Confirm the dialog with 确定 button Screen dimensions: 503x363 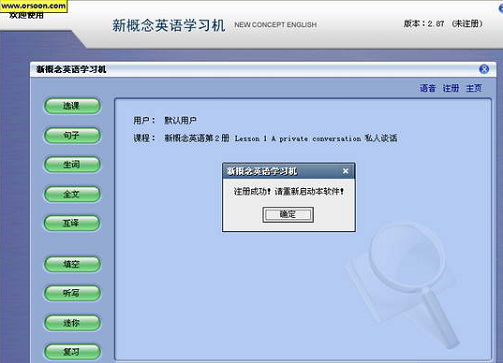click(288, 214)
